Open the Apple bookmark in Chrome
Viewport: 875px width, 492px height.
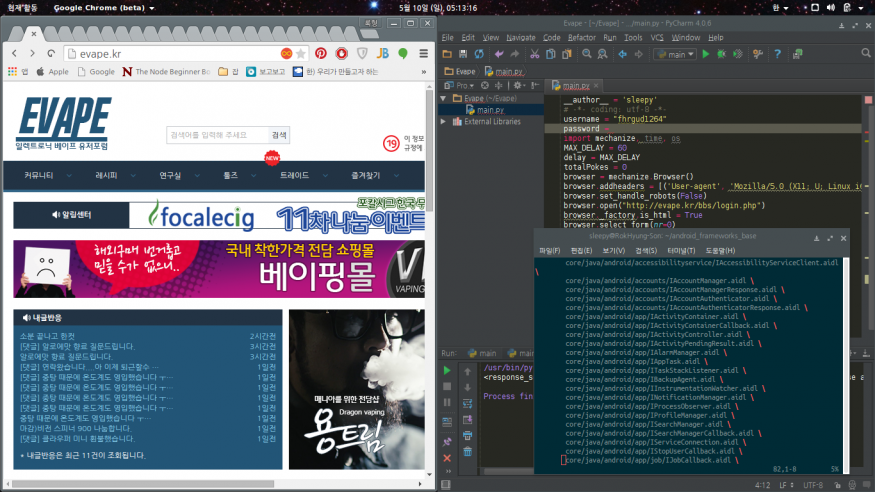tap(52, 71)
